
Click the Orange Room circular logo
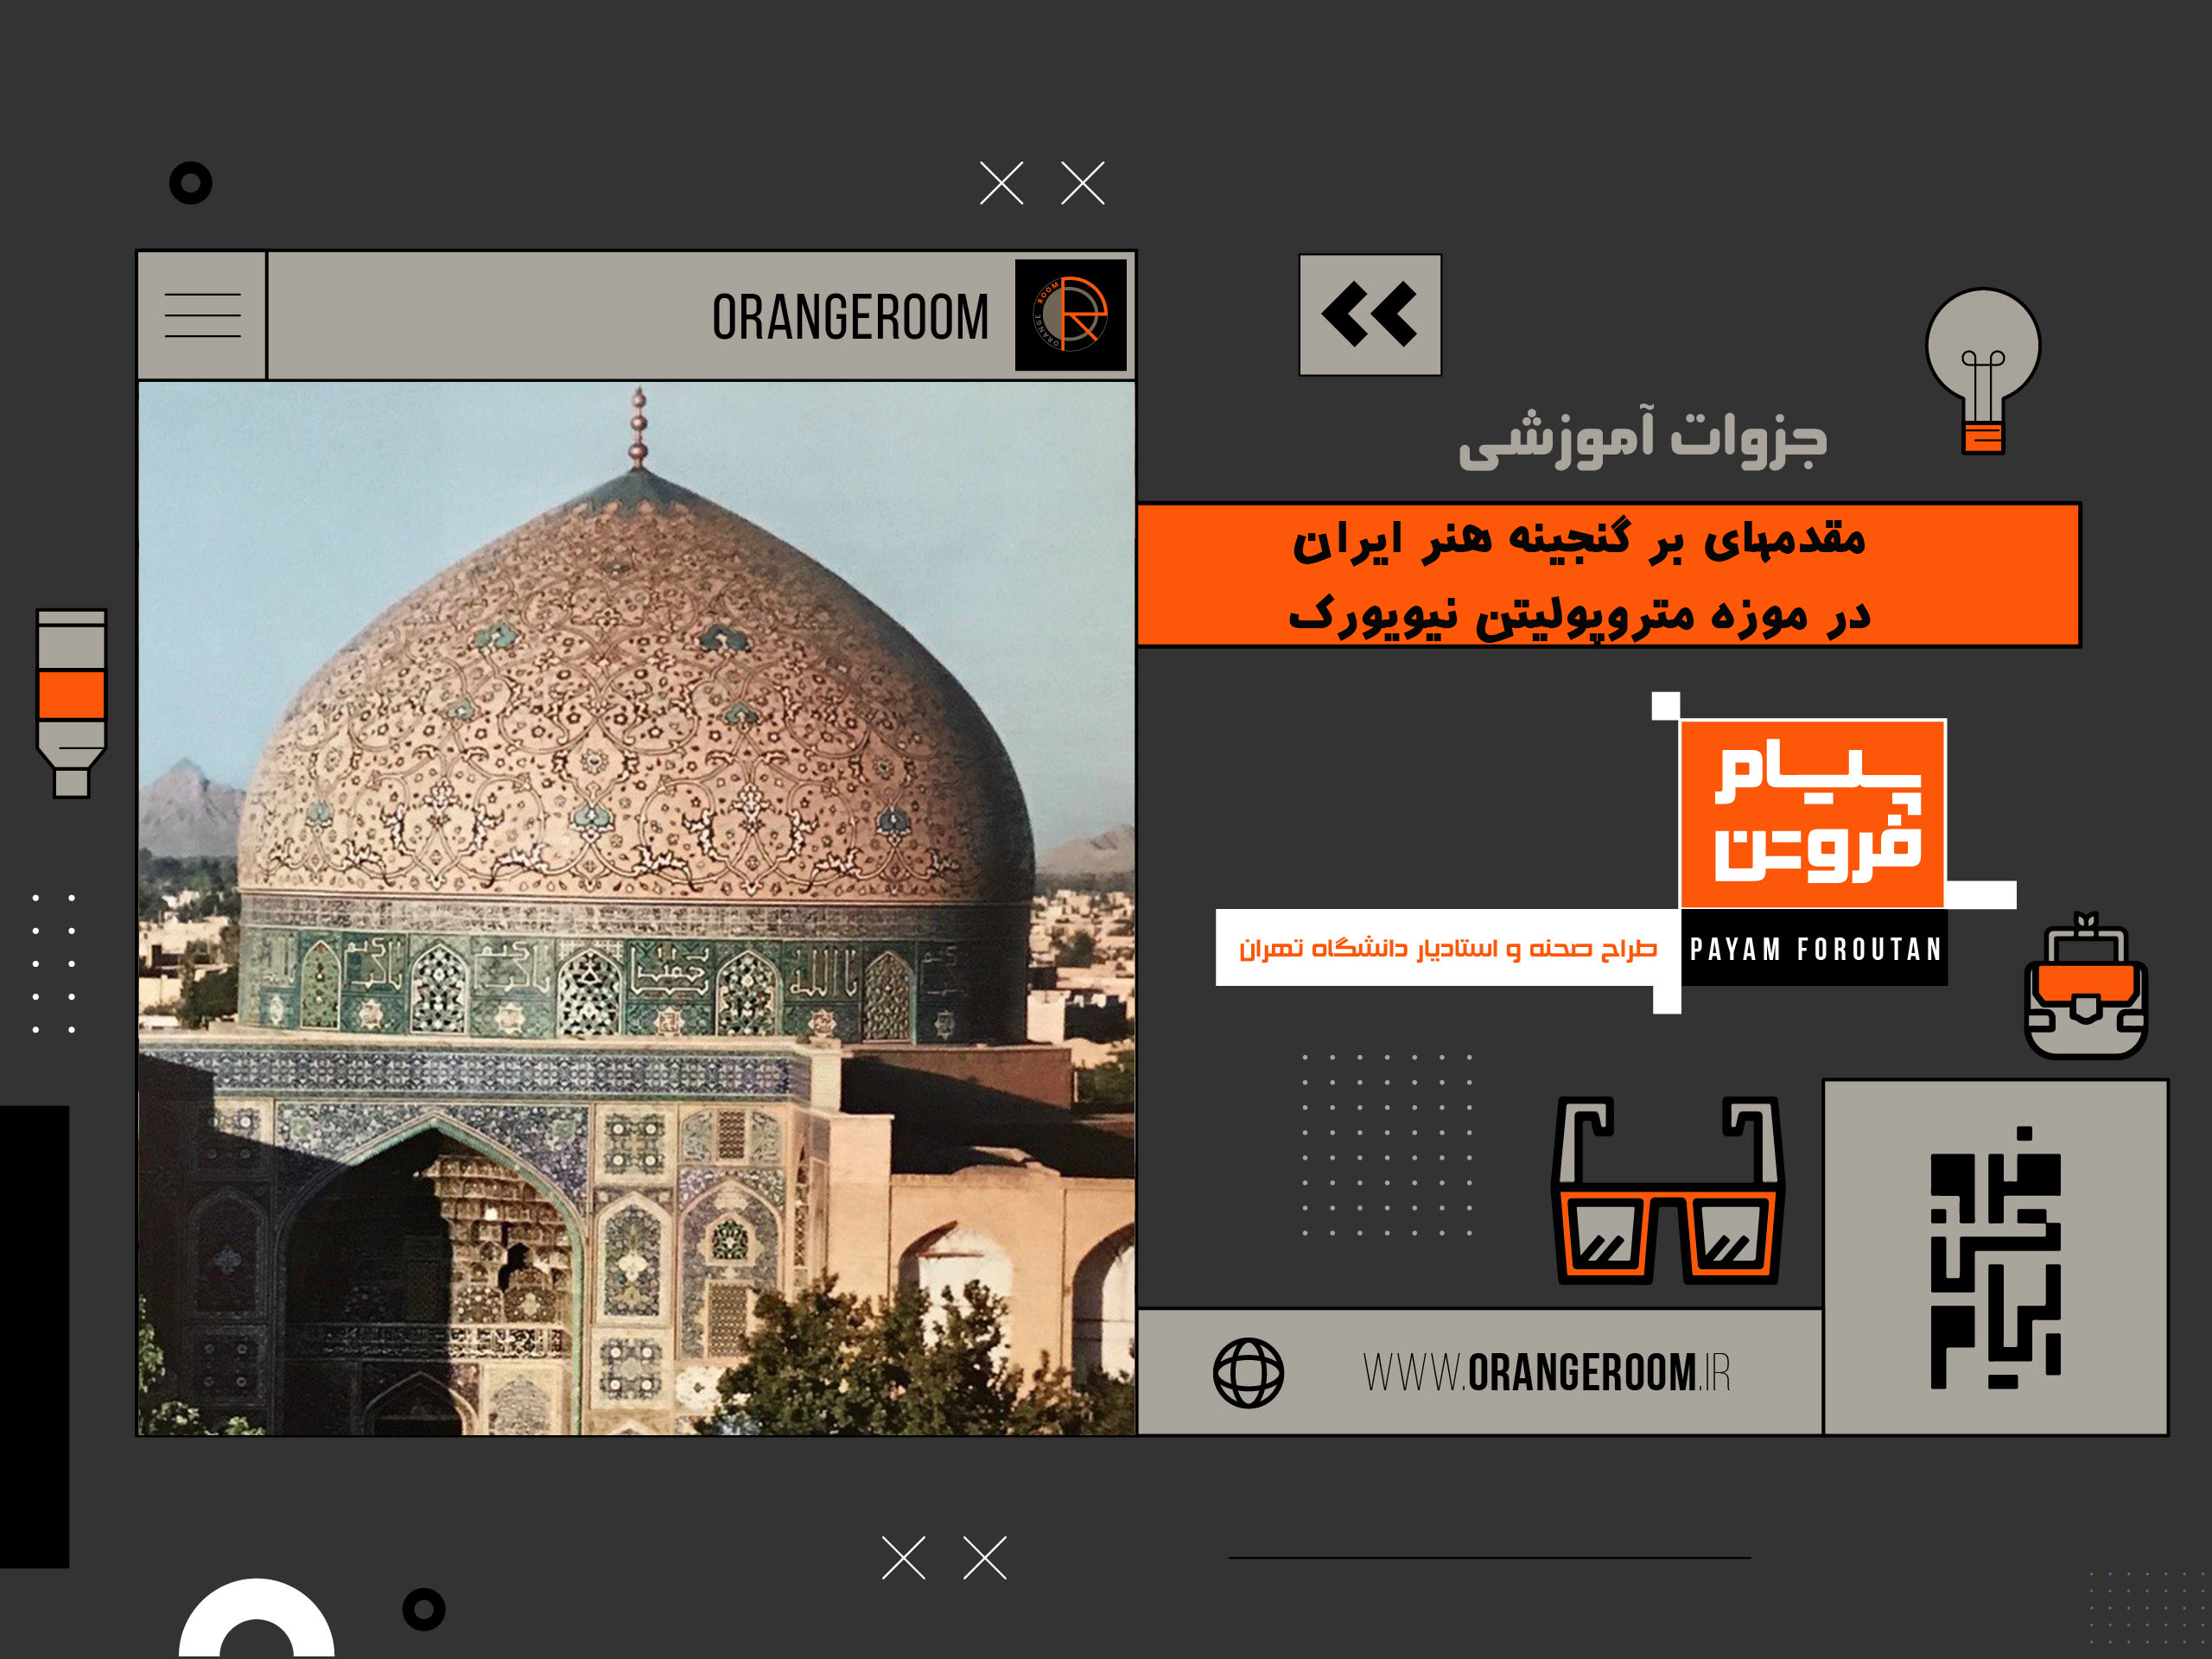(1070, 315)
